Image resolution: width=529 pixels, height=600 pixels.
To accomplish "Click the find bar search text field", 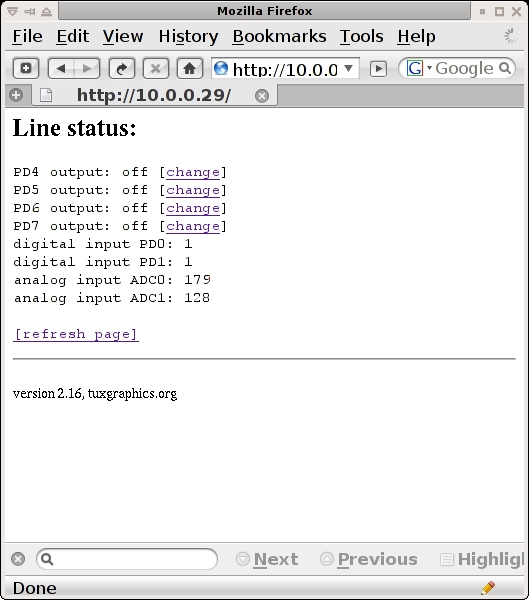I will 127,559.
